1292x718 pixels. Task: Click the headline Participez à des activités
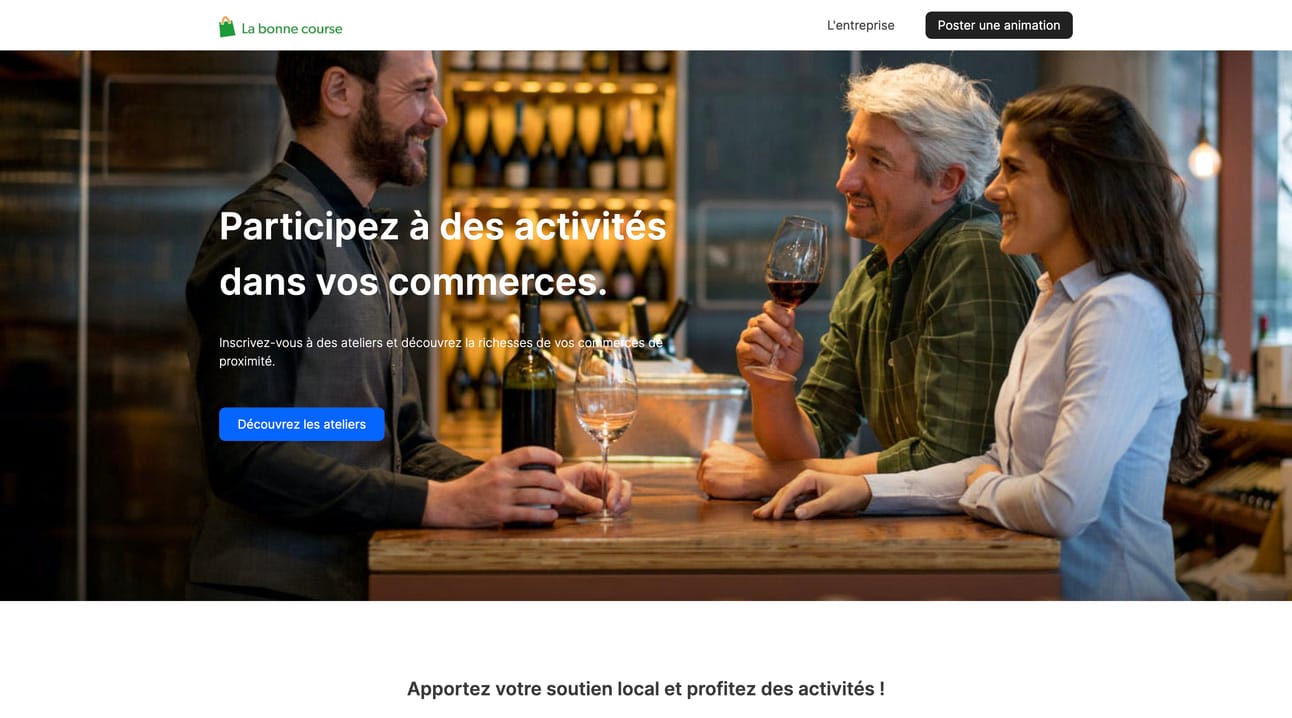[442, 226]
